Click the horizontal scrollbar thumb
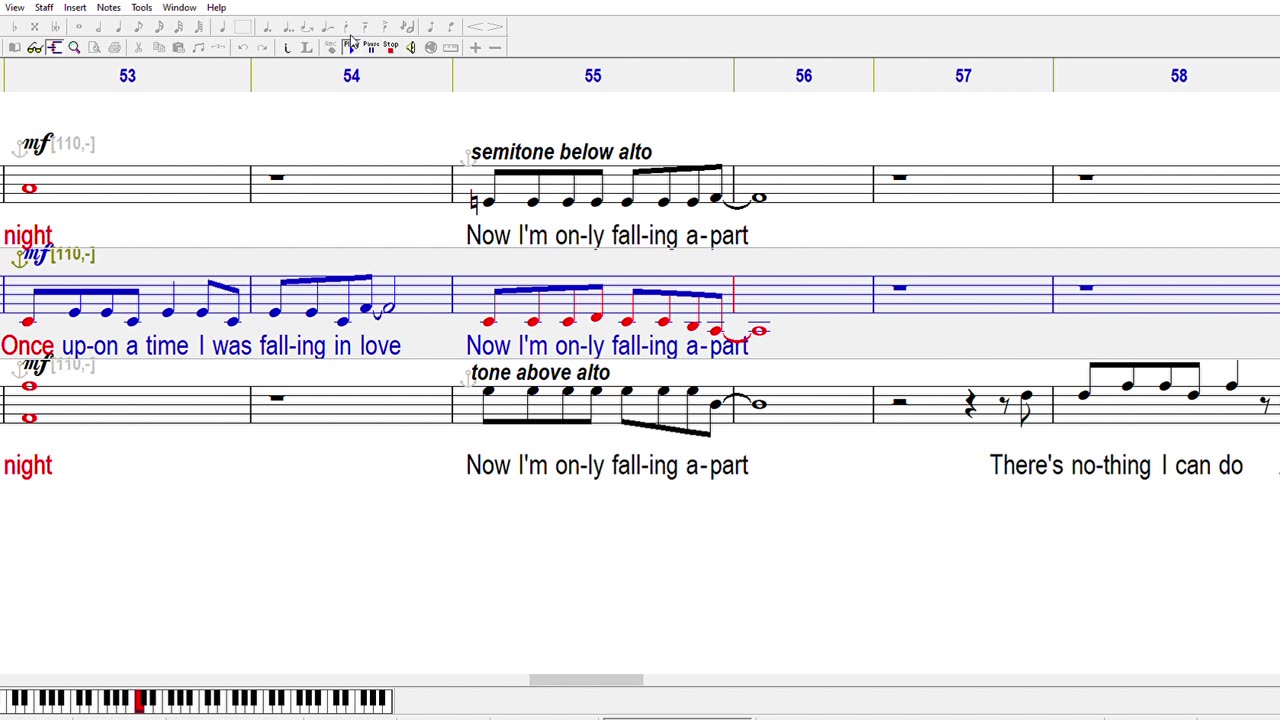Screen dimensions: 1280x720 click(x=586, y=680)
